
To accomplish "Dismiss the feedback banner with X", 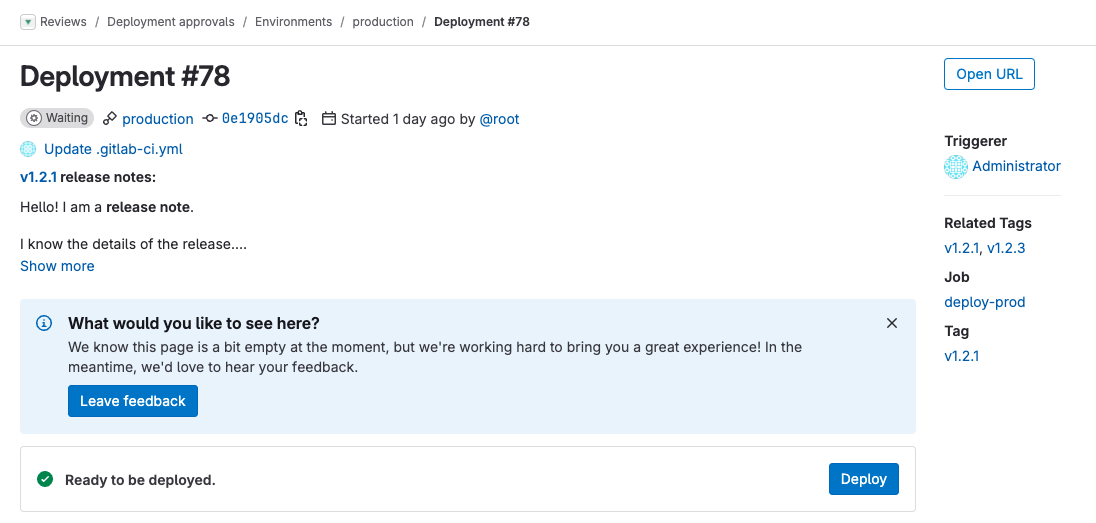I will click(892, 323).
